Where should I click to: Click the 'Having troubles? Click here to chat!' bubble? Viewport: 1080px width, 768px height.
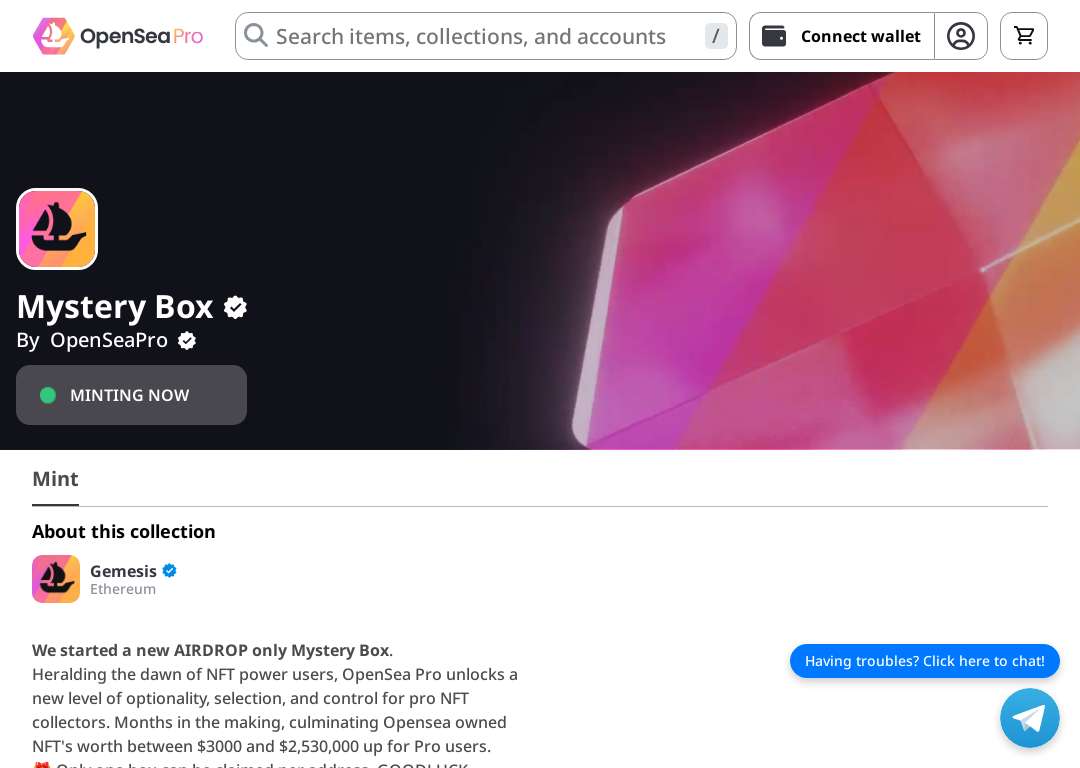(924, 661)
